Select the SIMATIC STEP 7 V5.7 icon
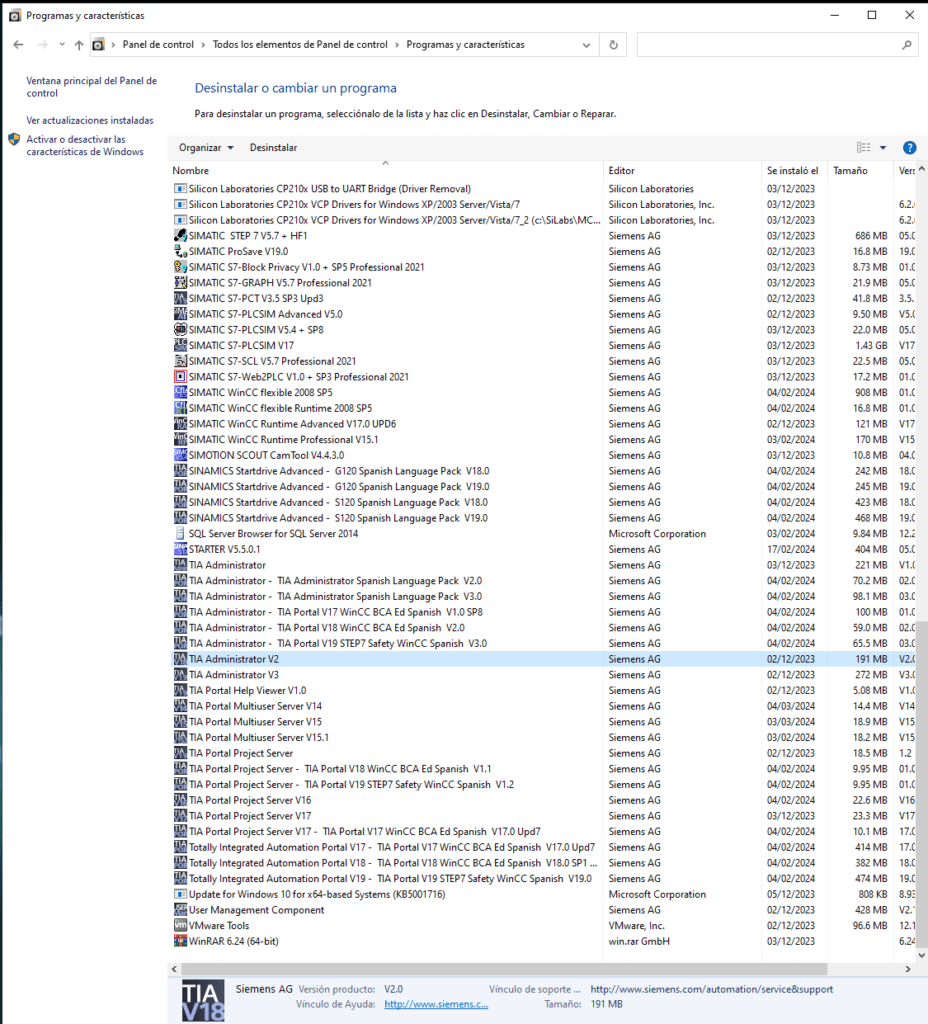Viewport: 928px width, 1024px height. pos(180,236)
